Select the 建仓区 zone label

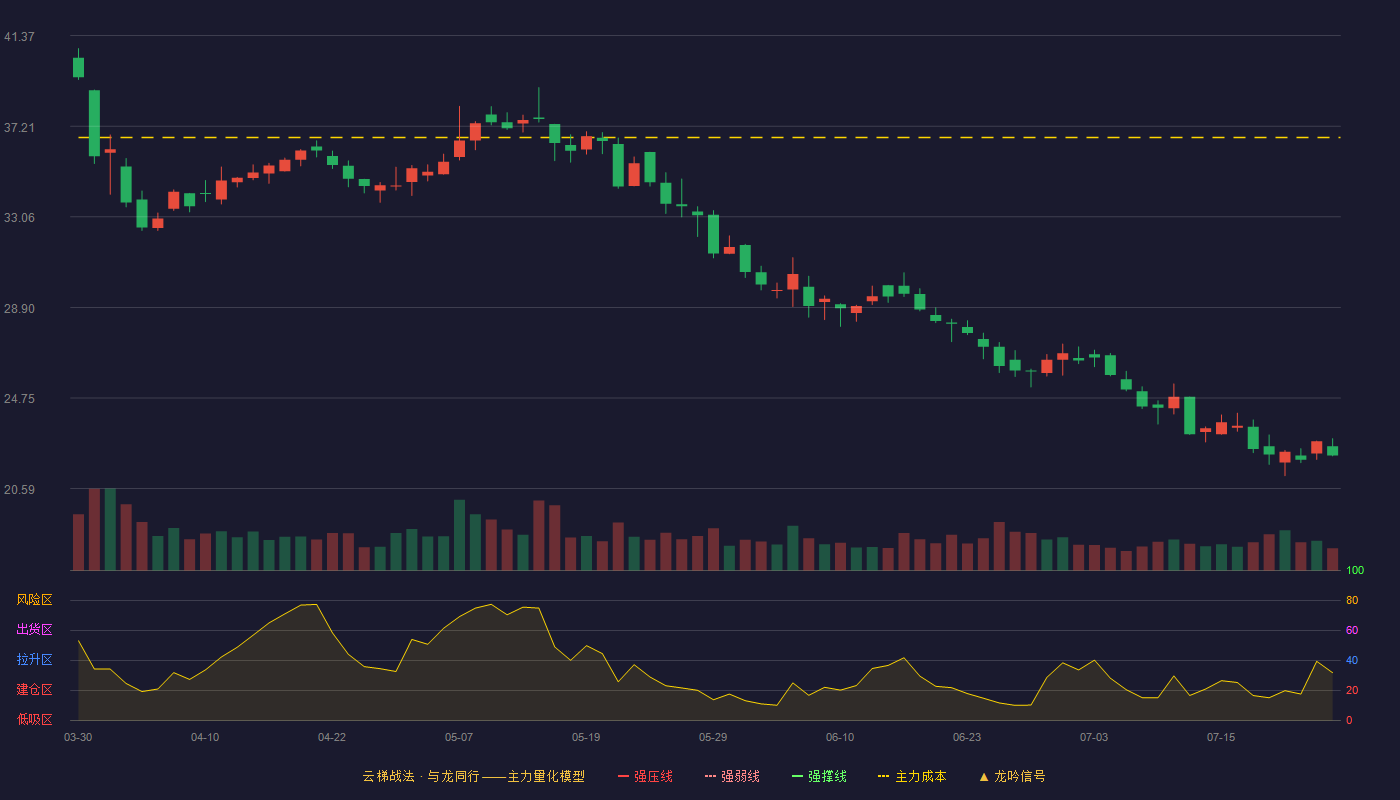[34, 690]
